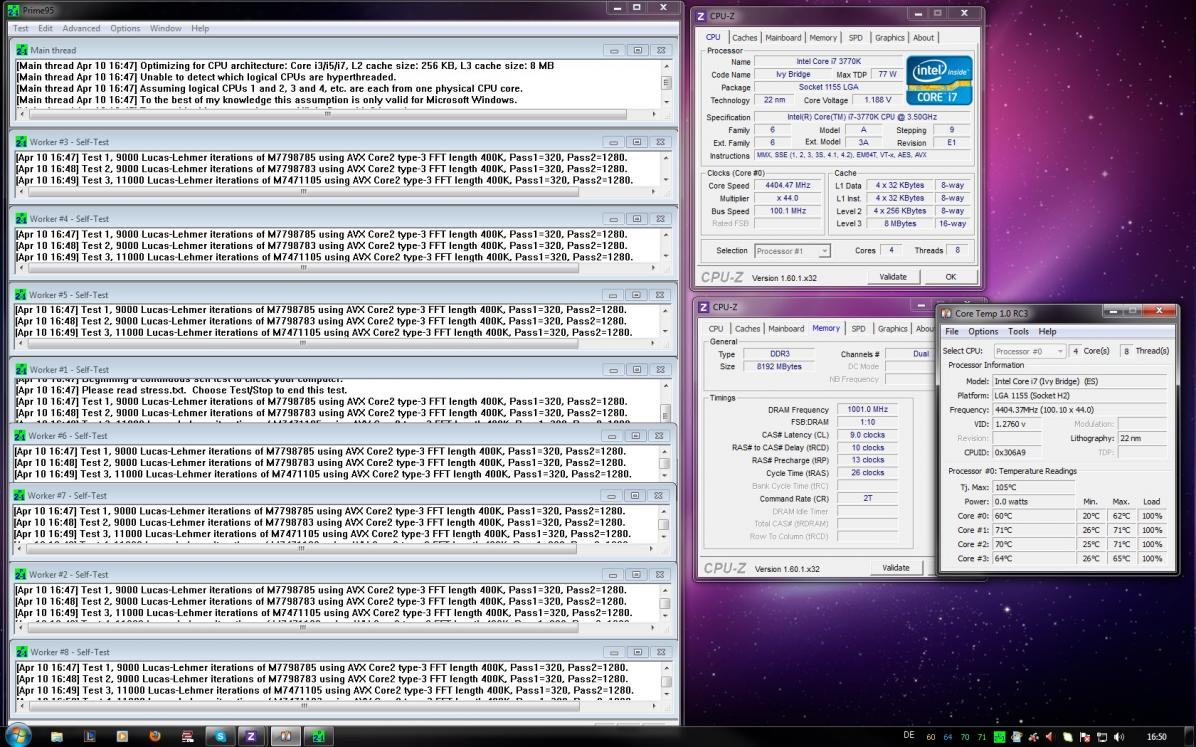Open the File menu in Core Temp
The width and height of the screenshot is (1196, 747).
click(x=952, y=331)
